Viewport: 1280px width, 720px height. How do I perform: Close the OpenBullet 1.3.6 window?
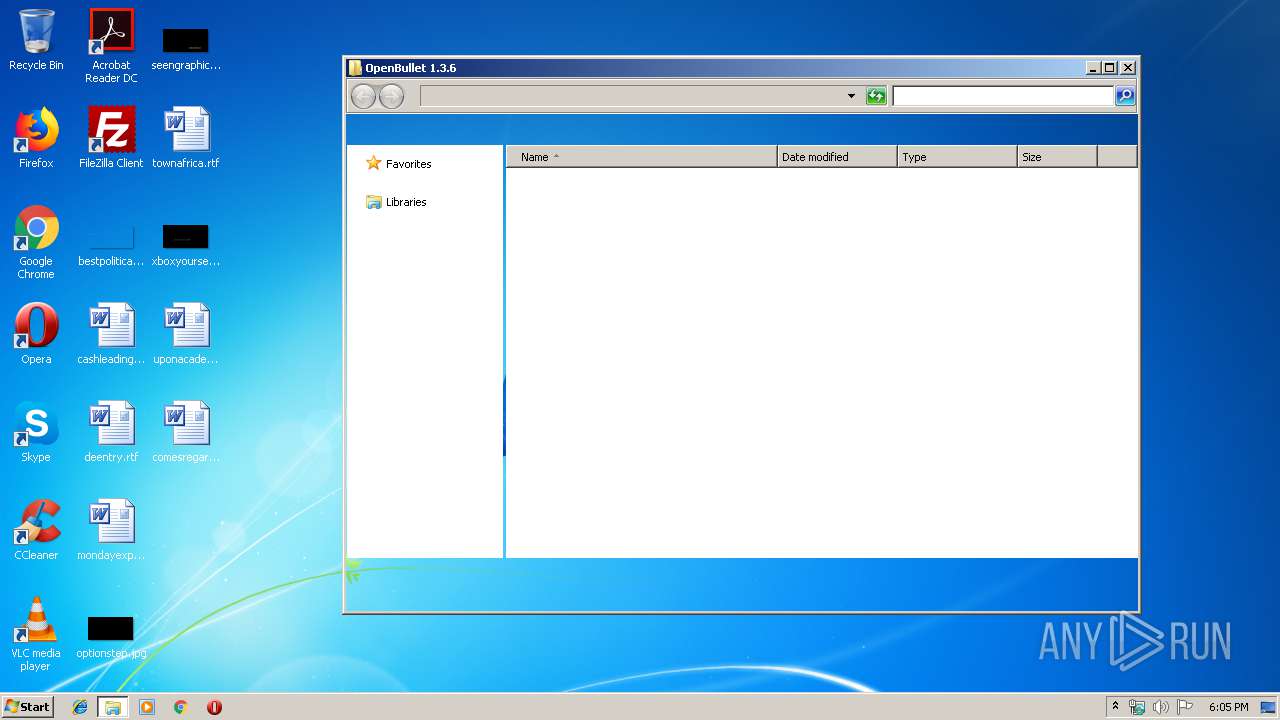pos(1128,68)
